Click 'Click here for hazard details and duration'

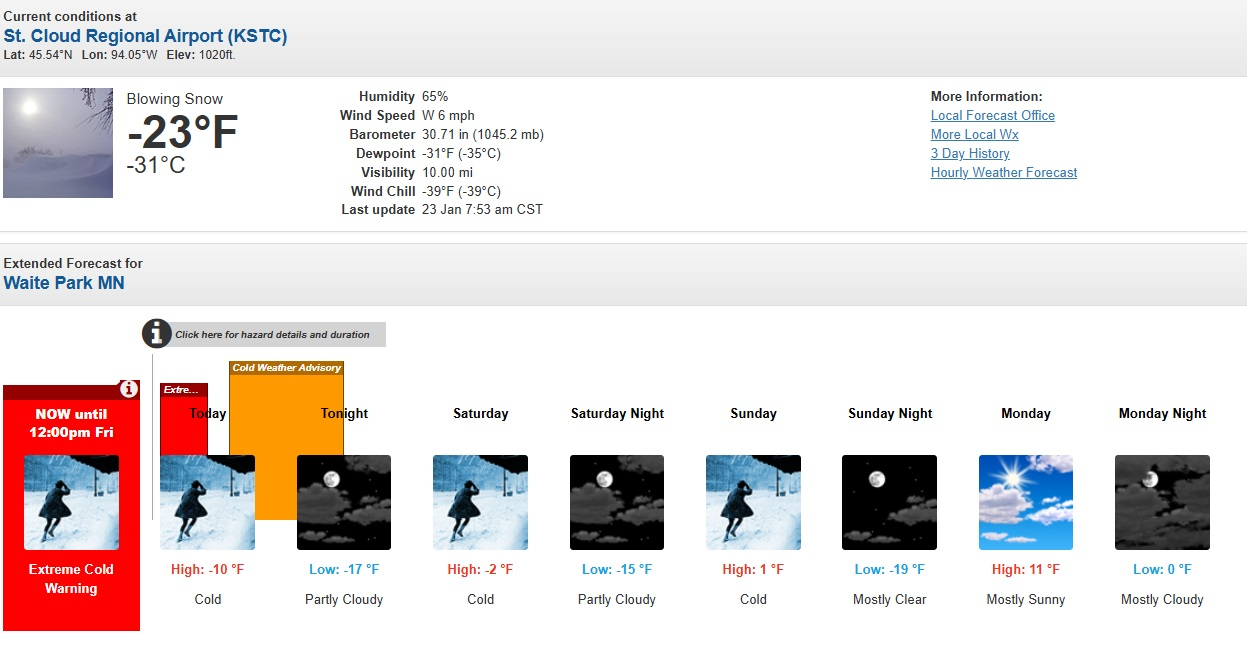[272, 335]
